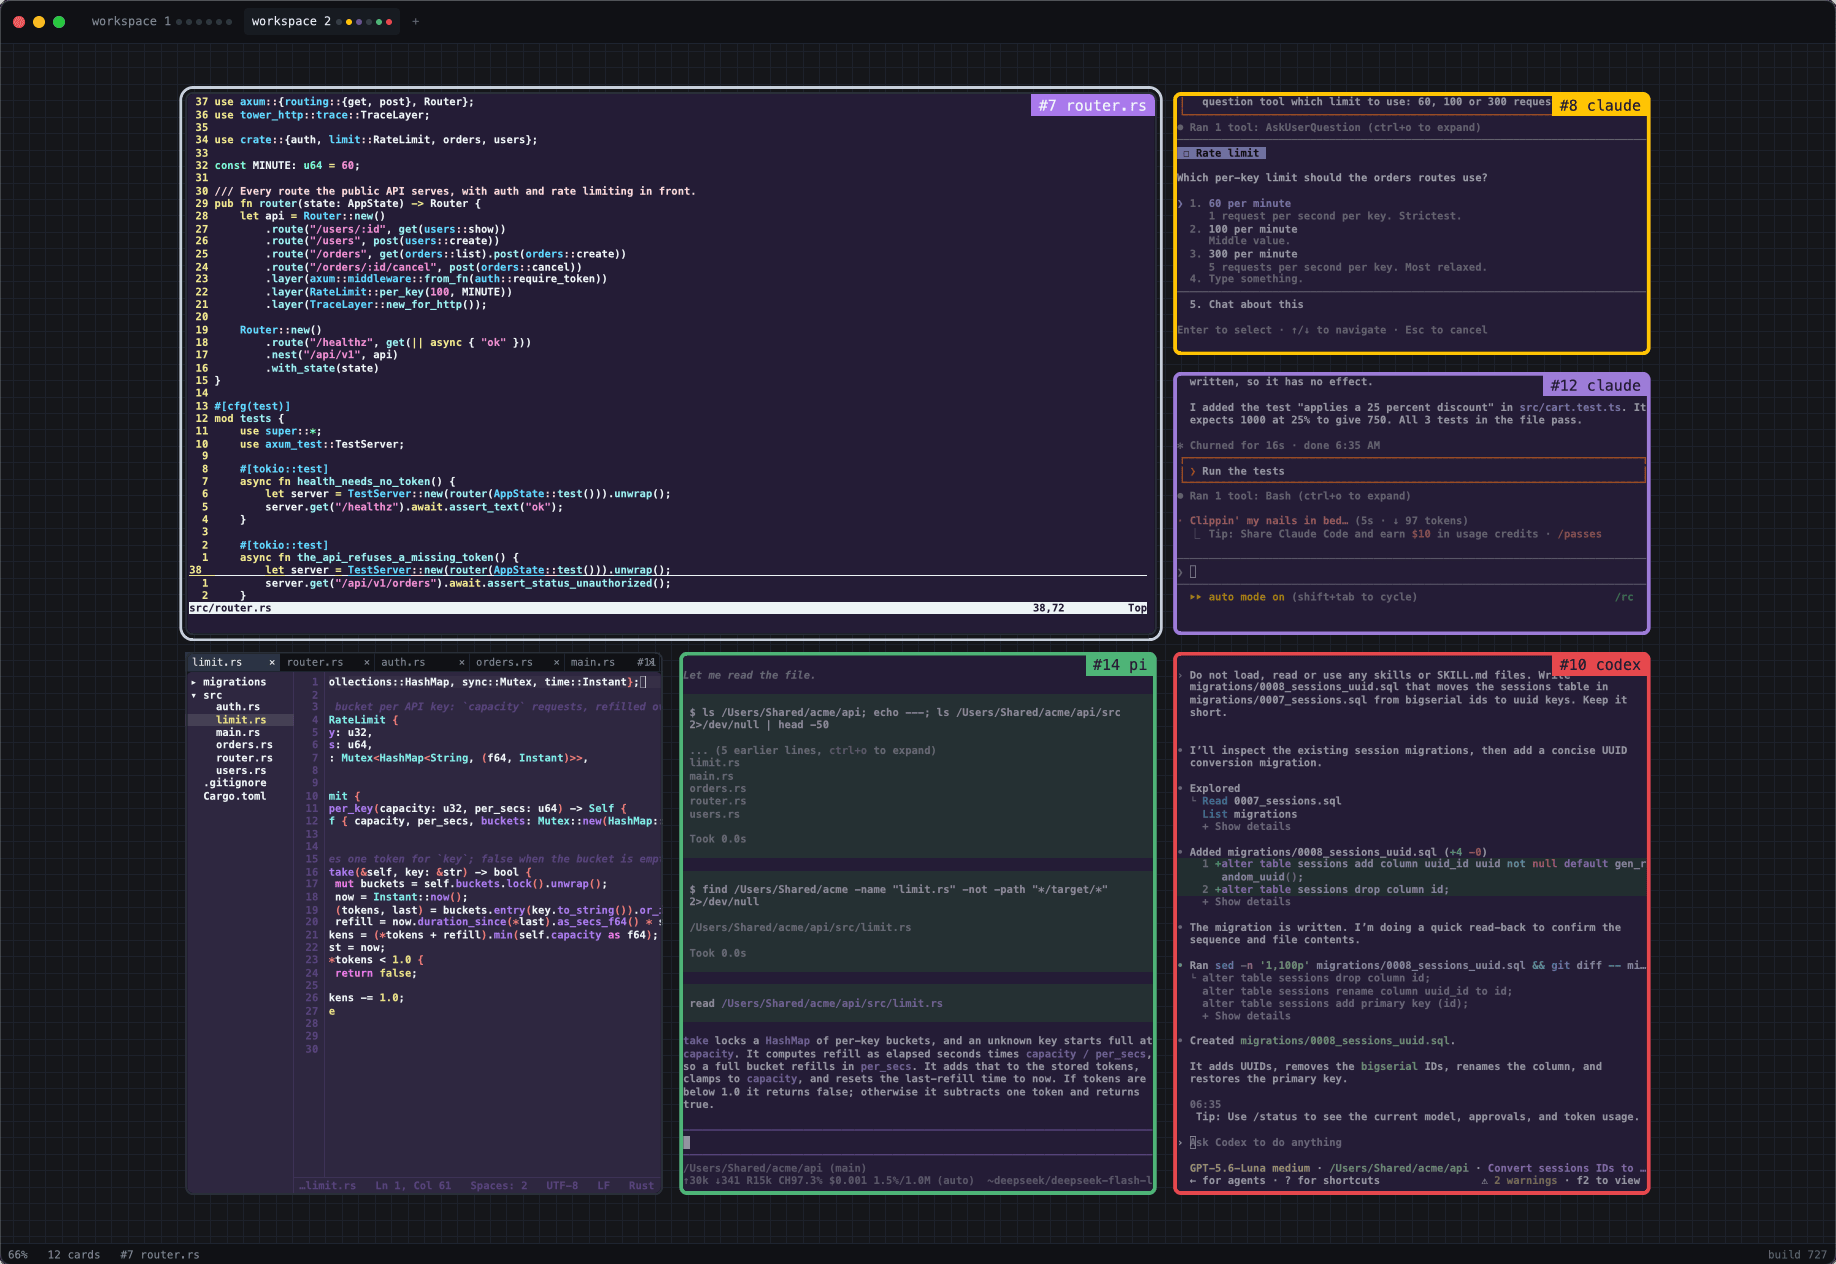Close the orders.rs editor tab
The image size is (1836, 1264).
(x=555, y=662)
